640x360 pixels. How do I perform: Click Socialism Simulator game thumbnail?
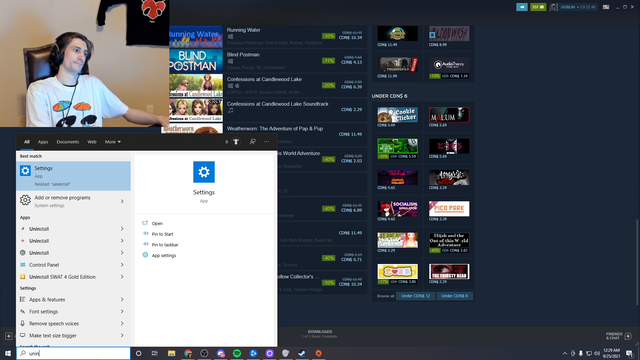[397, 209]
